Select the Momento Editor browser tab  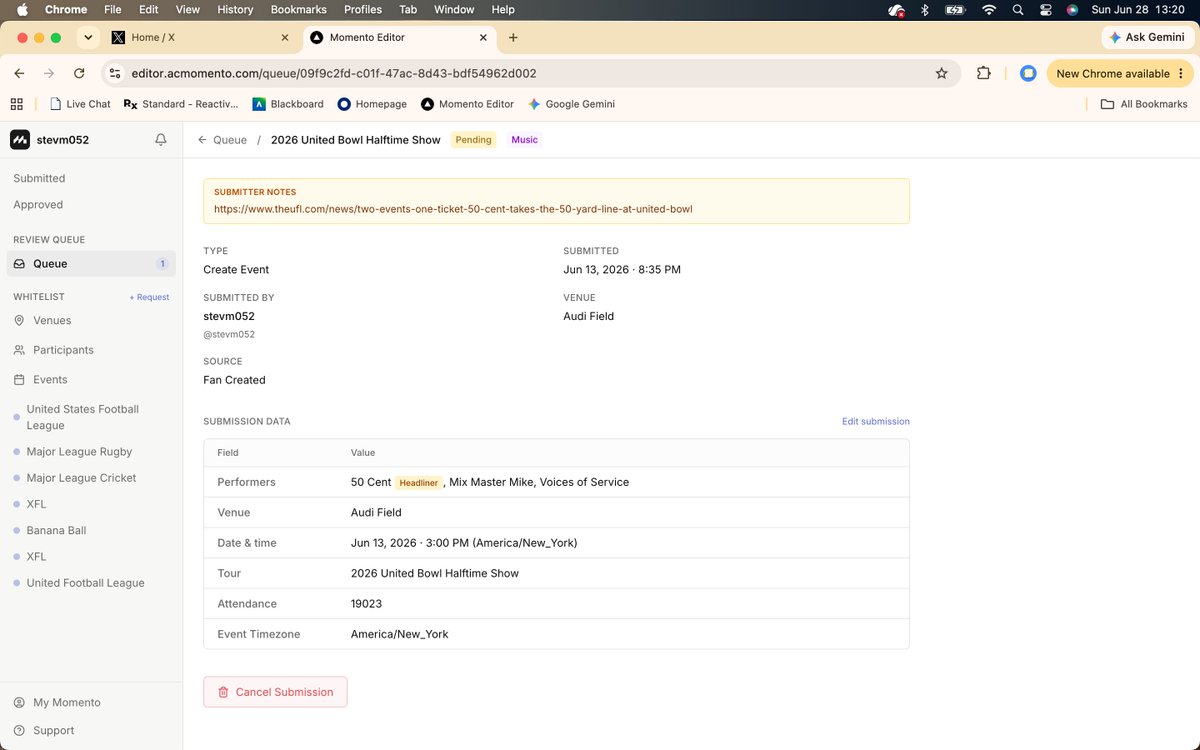(399, 38)
